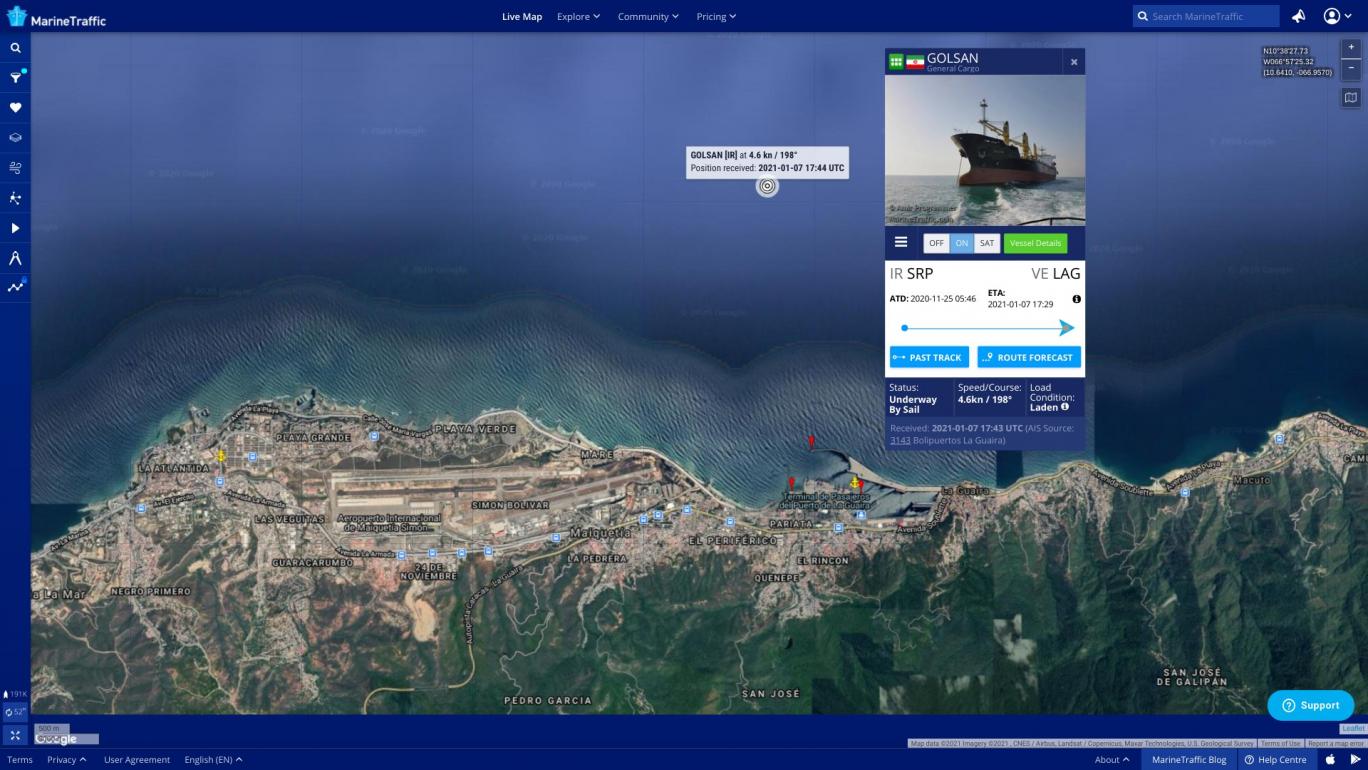Click the Search MarineTraffic input field
This screenshot has height=770, width=1368.
1207,16
